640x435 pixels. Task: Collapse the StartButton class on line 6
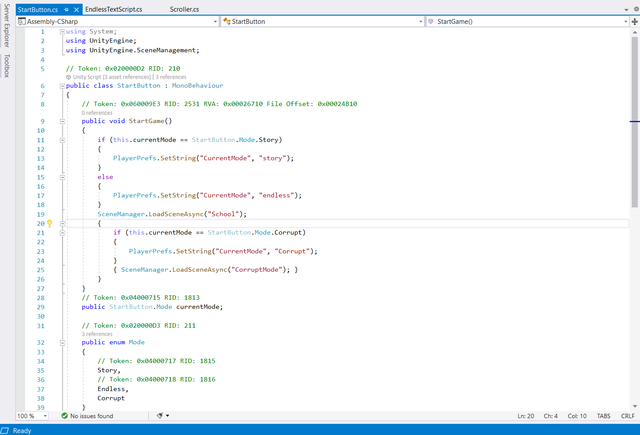(62, 86)
